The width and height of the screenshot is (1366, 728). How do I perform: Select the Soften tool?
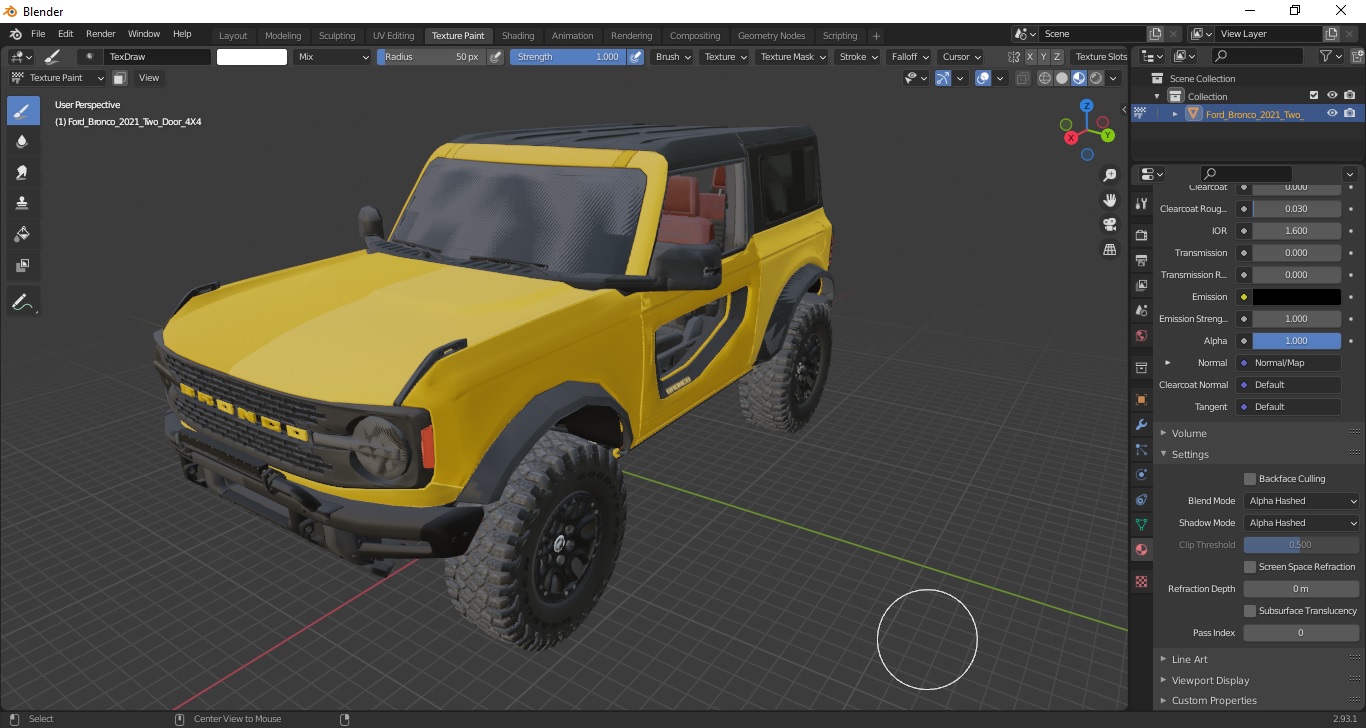pyautogui.click(x=23, y=142)
